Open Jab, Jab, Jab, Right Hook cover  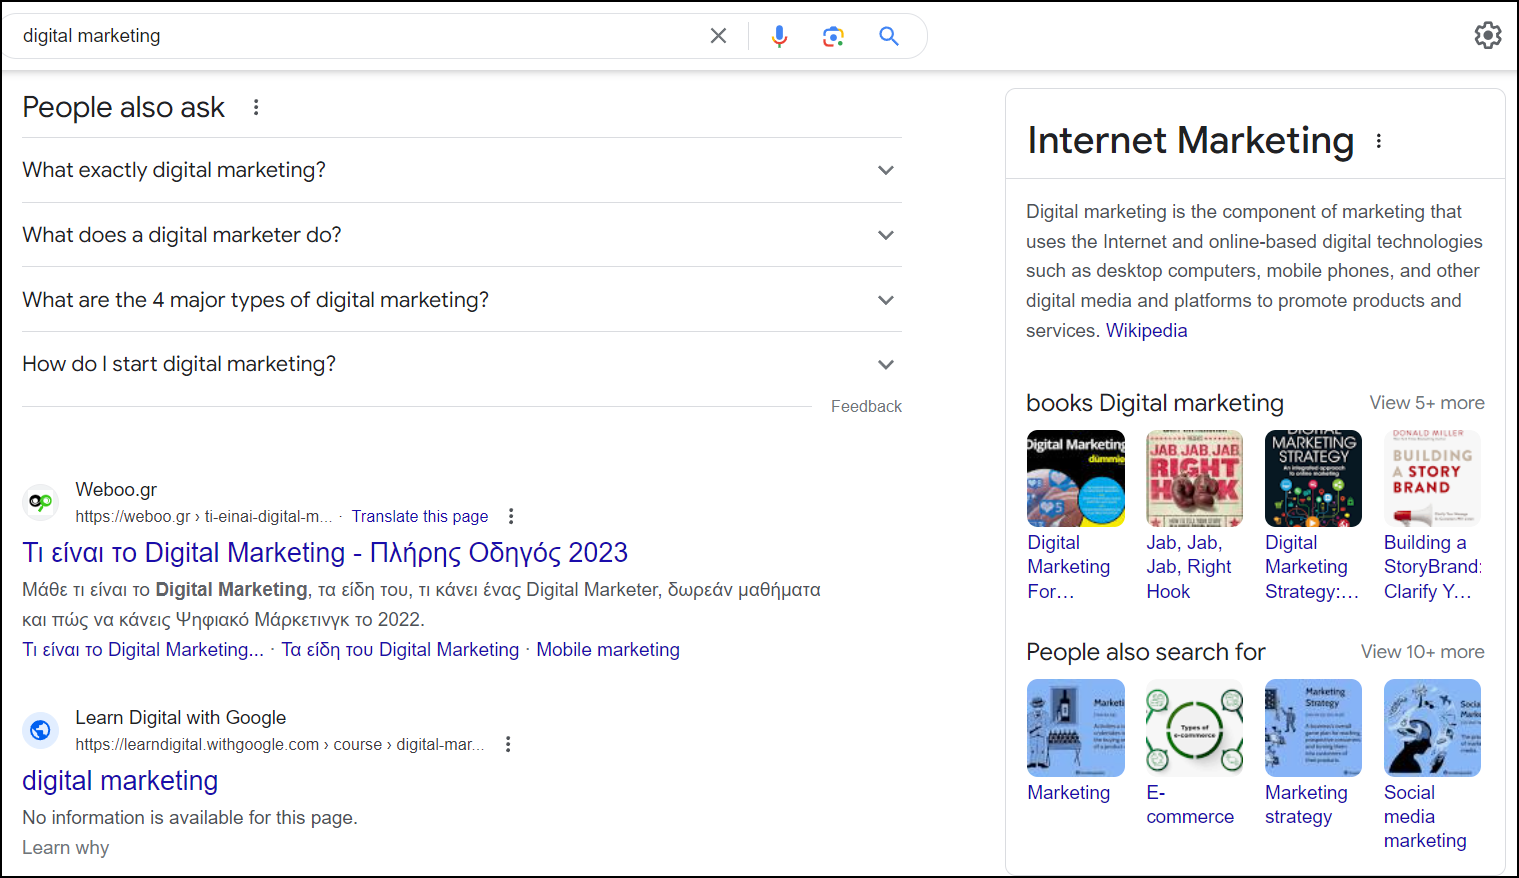(1195, 478)
